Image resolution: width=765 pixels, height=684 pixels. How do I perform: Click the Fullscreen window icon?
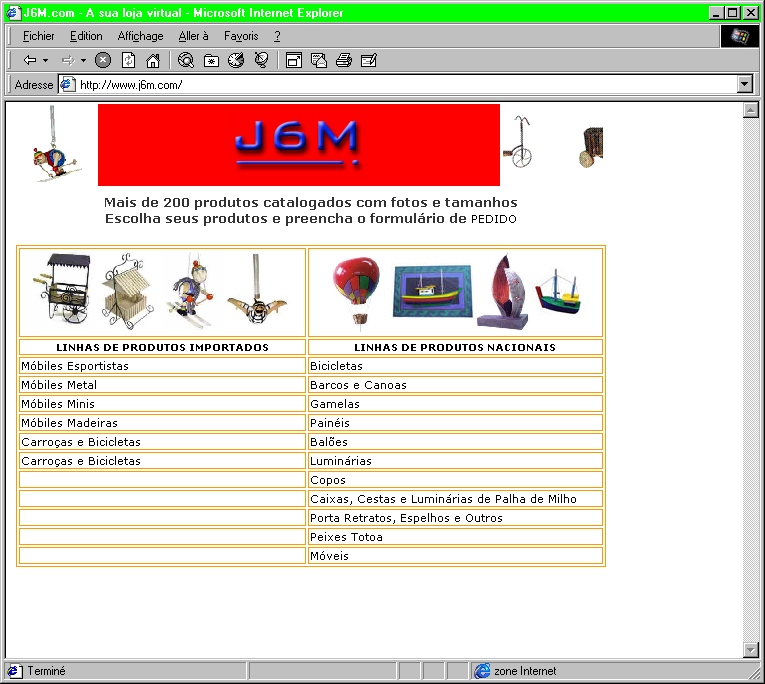click(294, 60)
